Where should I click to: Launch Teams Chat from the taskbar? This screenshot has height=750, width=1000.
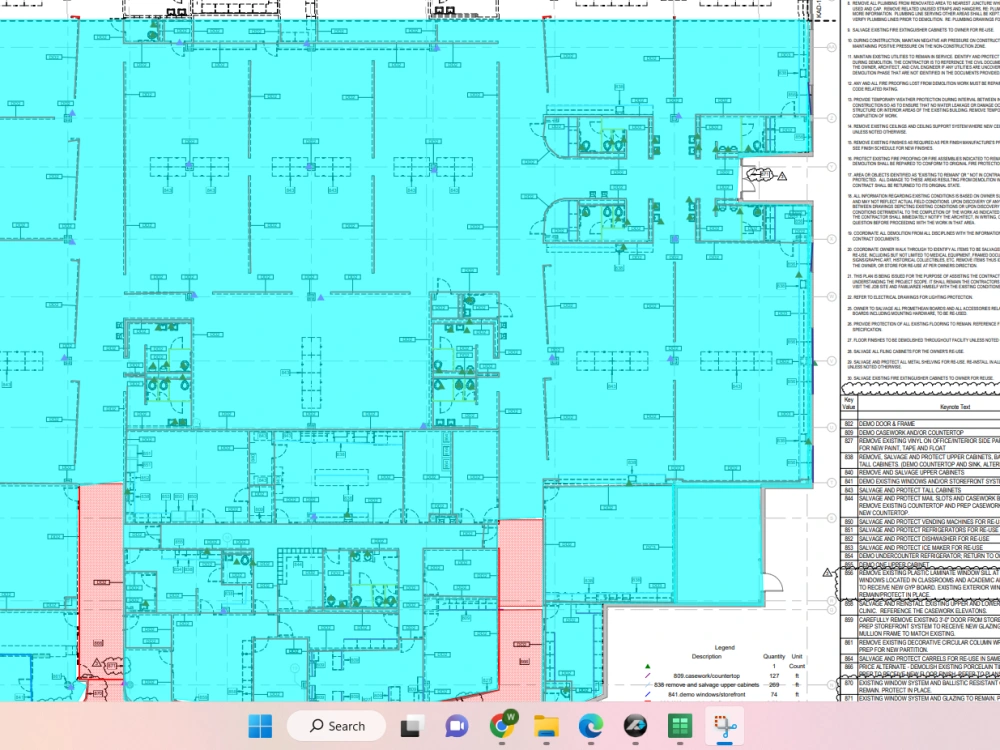click(457, 726)
